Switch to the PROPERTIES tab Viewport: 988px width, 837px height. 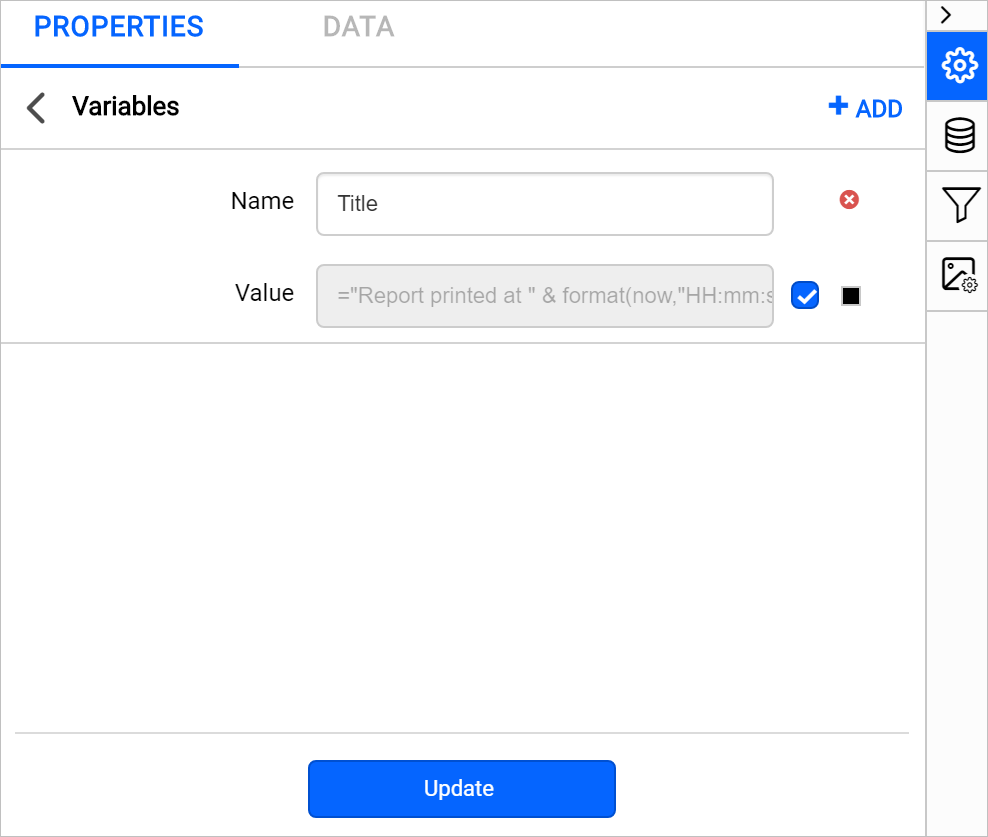pyautogui.click(x=118, y=27)
